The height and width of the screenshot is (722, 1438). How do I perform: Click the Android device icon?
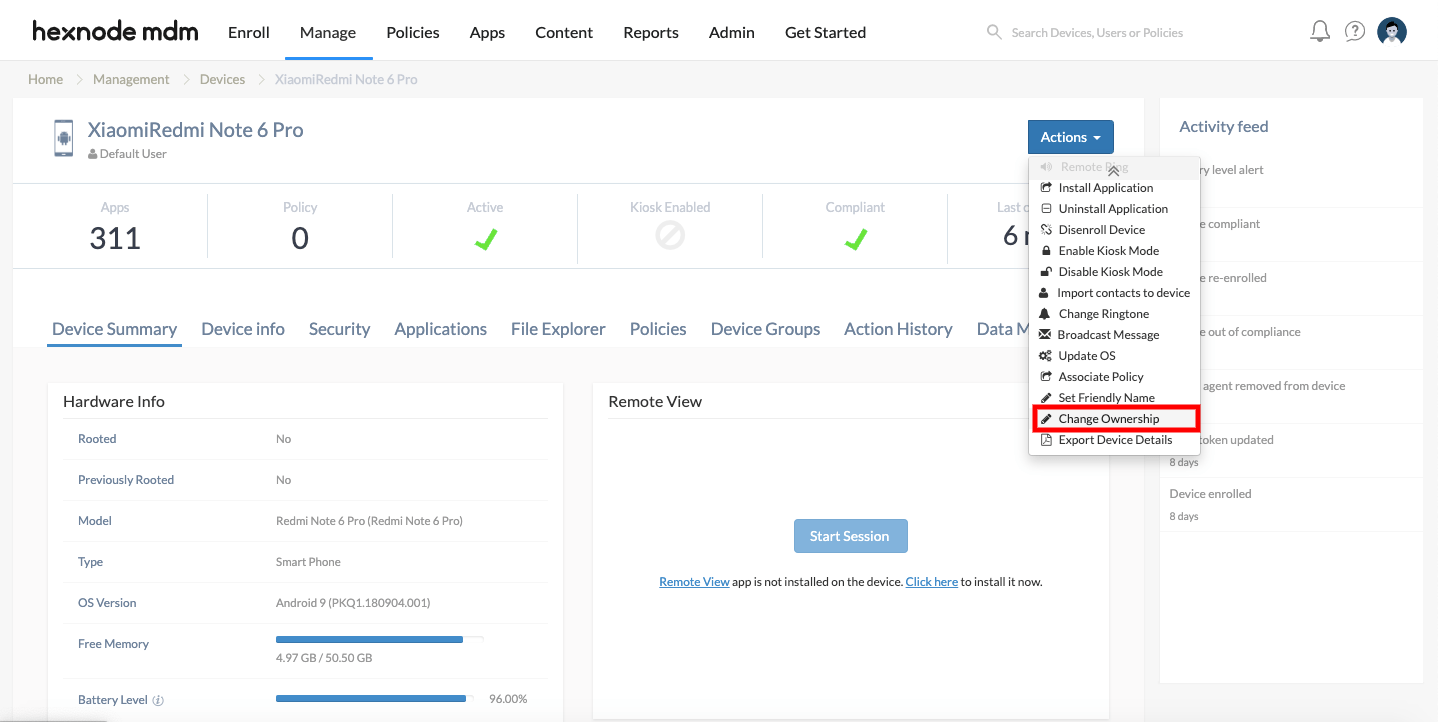coord(64,138)
